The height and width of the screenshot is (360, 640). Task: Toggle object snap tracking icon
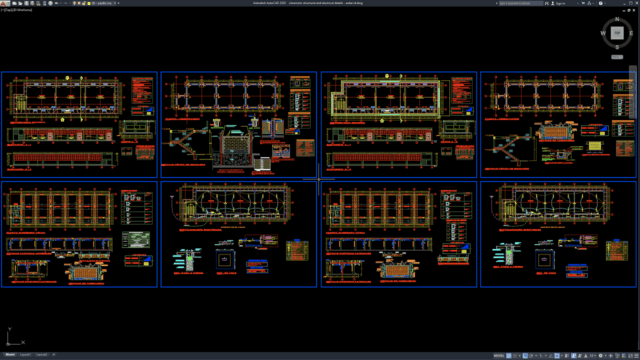tap(551, 356)
